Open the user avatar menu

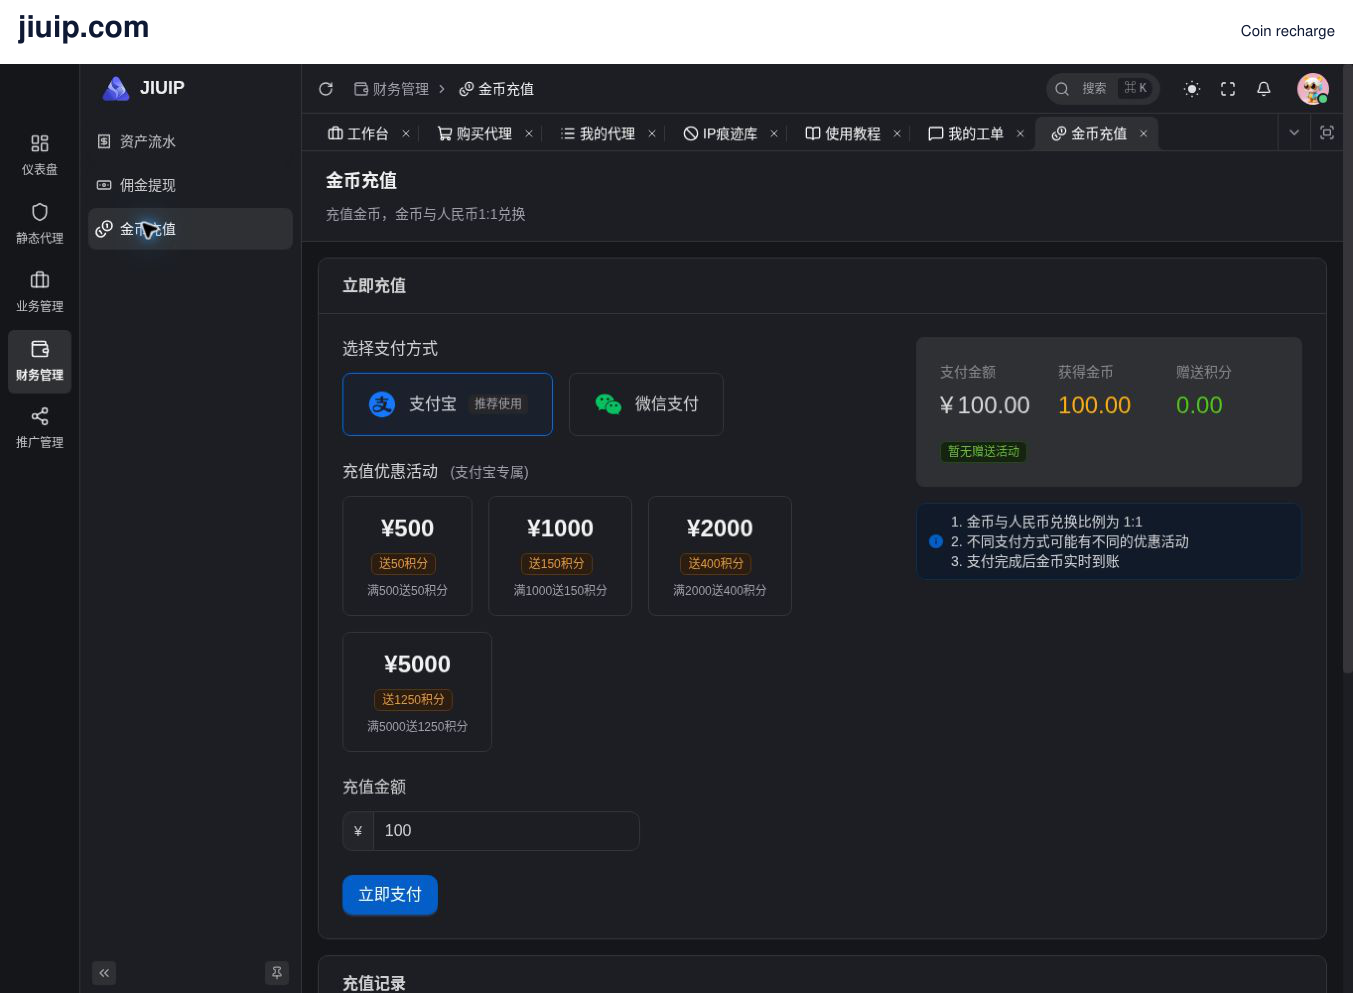tap(1313, 89)
